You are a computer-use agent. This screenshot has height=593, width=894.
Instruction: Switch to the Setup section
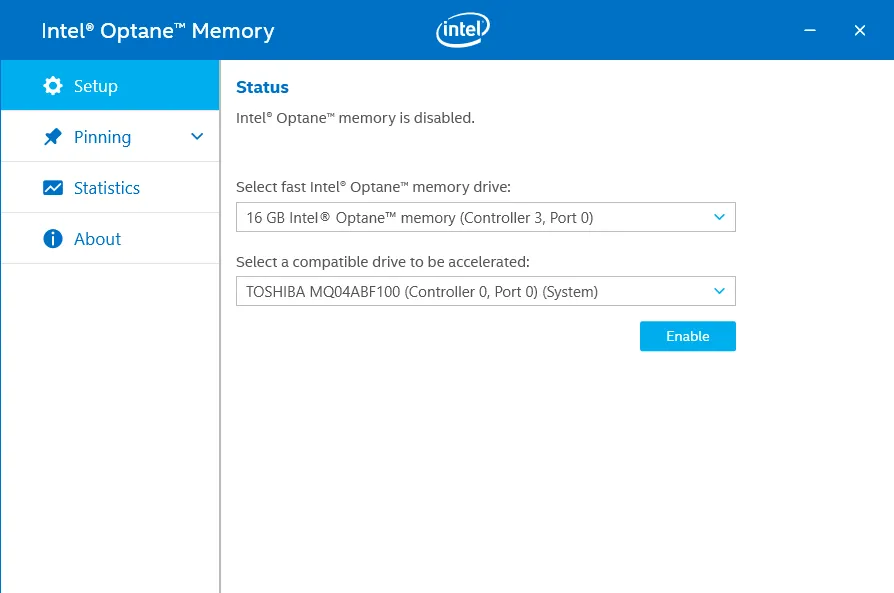(x=97, y=85)
